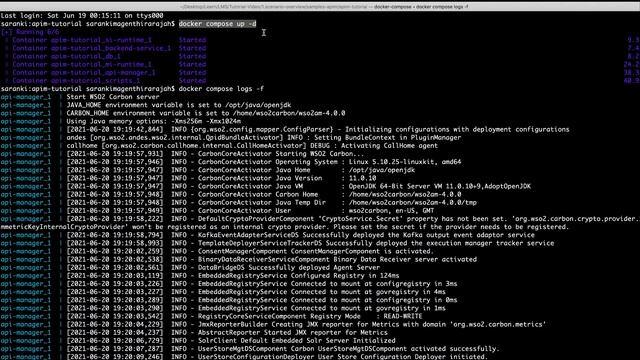Click "Configured Registry in 124ms" log line
This screenshot has height=360, width=640.
coord(200,276)
